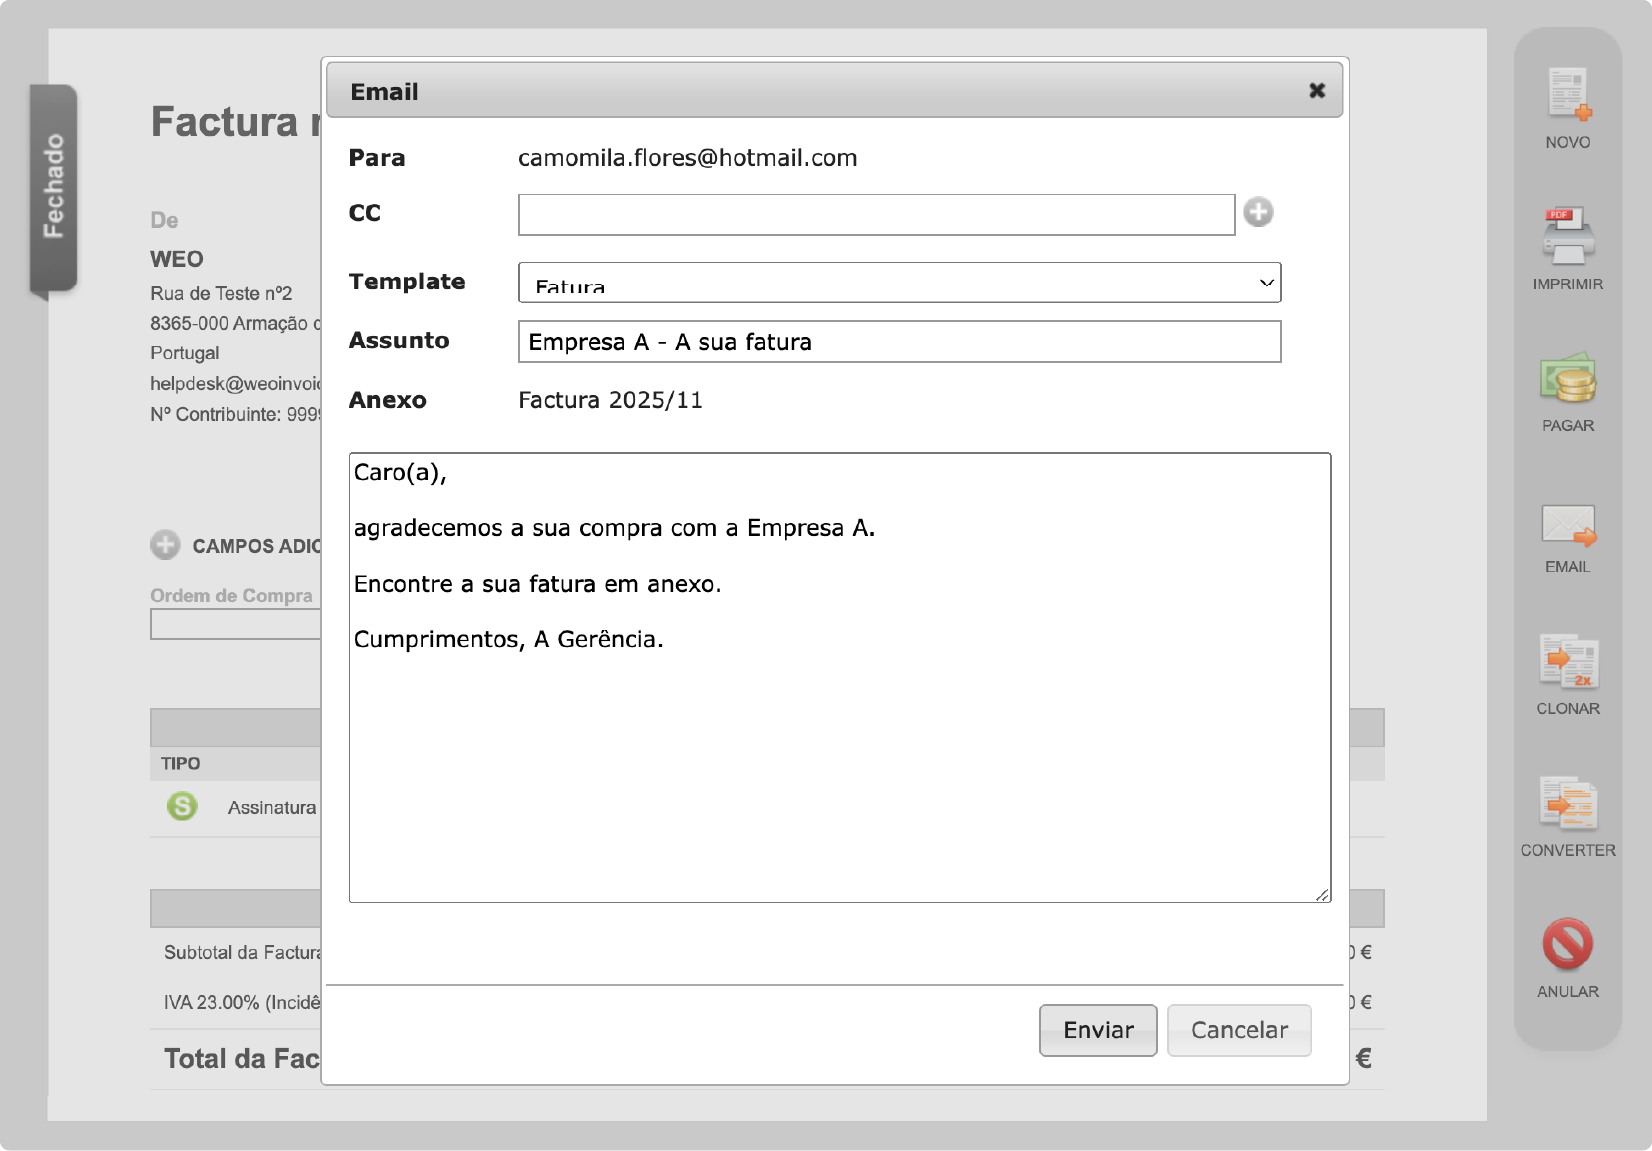Click the CONVERTER document icon
This screenshot has width=1652, height=1151.
coord(1567,805)
